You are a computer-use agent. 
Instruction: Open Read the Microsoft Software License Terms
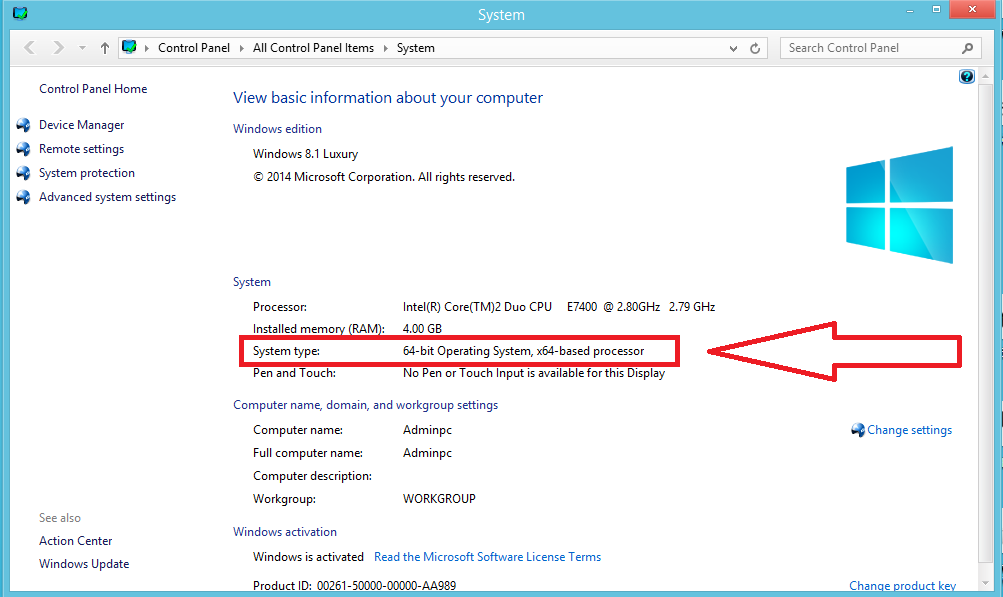pos(487,557)
